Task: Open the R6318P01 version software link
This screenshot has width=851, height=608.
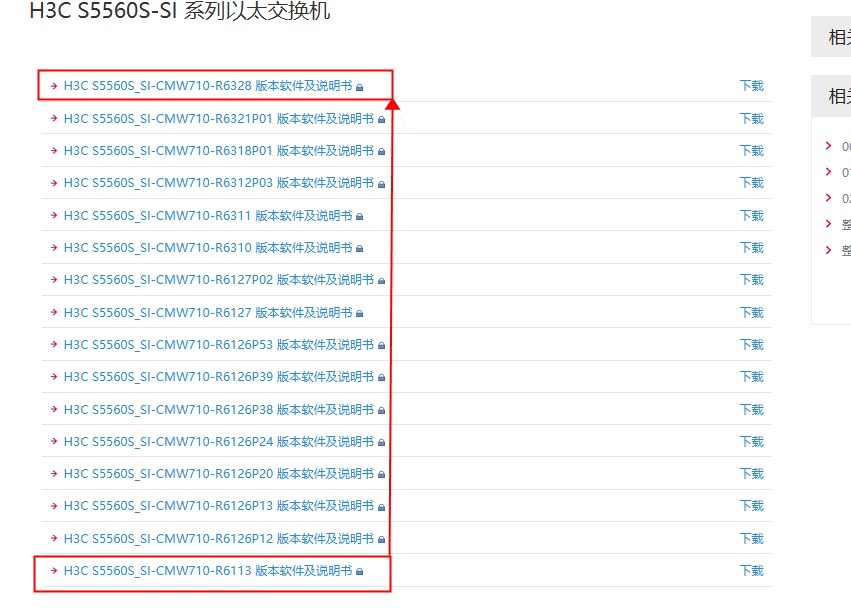Action: click(219, 150)
